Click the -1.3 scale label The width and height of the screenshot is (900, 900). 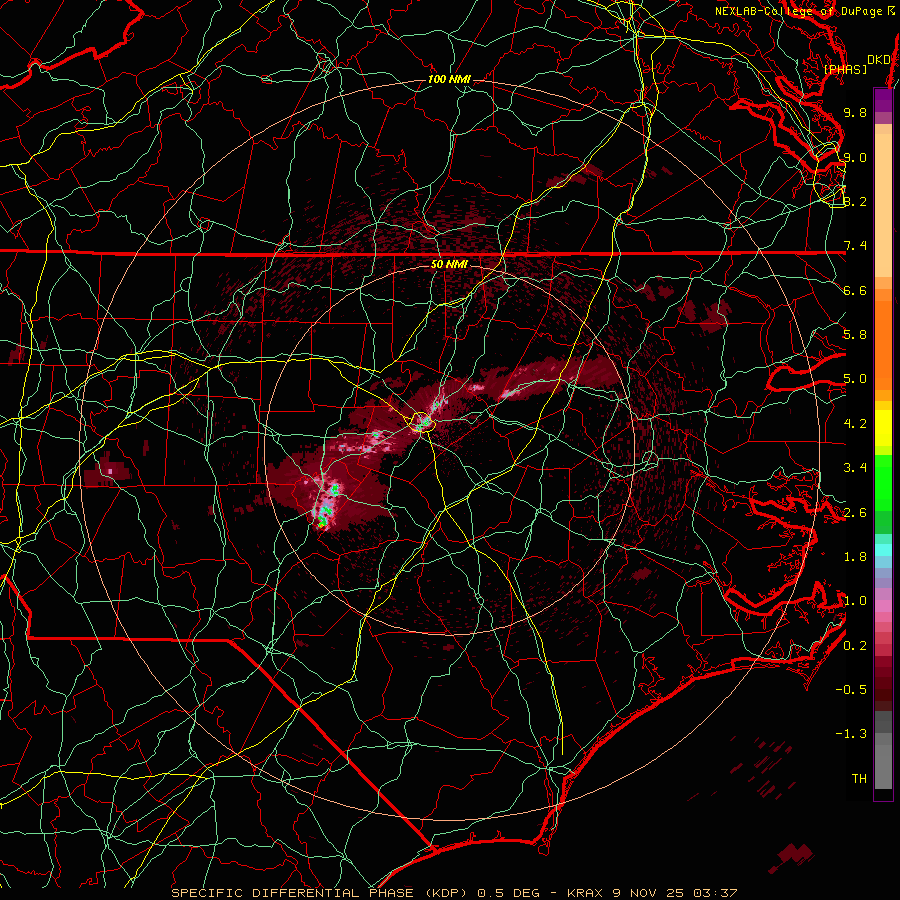(851, 734)
